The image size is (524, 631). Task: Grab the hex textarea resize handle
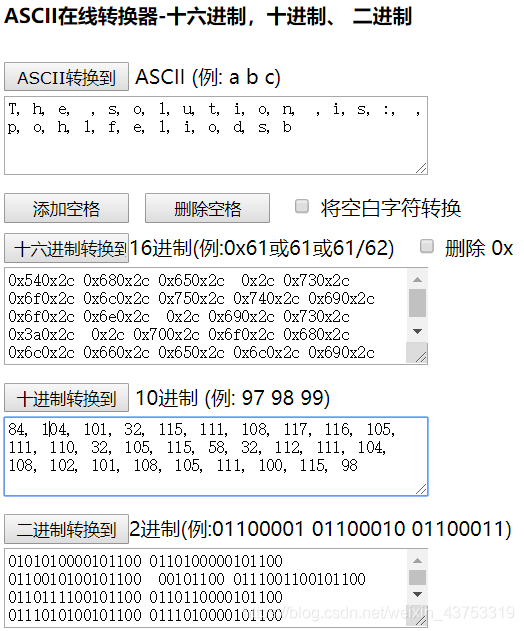pos(421,357)
